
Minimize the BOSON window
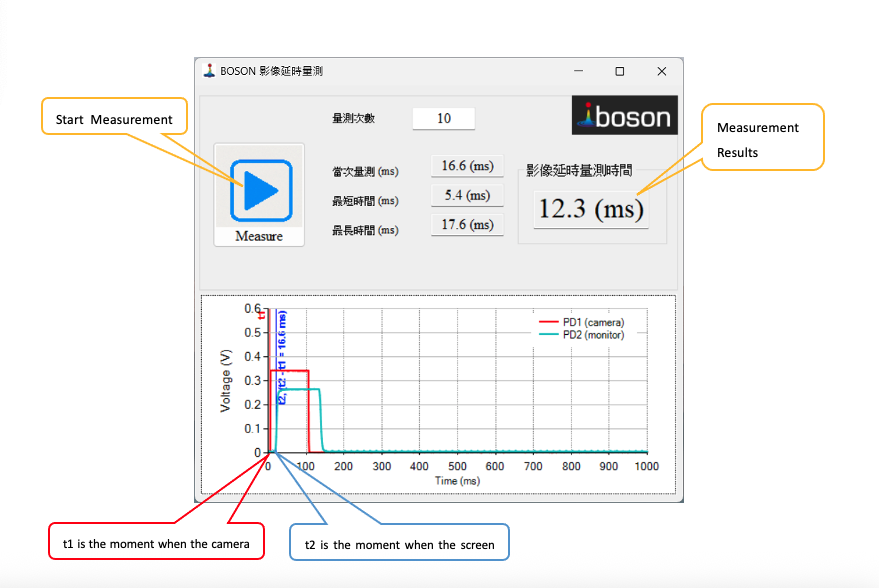[x=579, y=71]
